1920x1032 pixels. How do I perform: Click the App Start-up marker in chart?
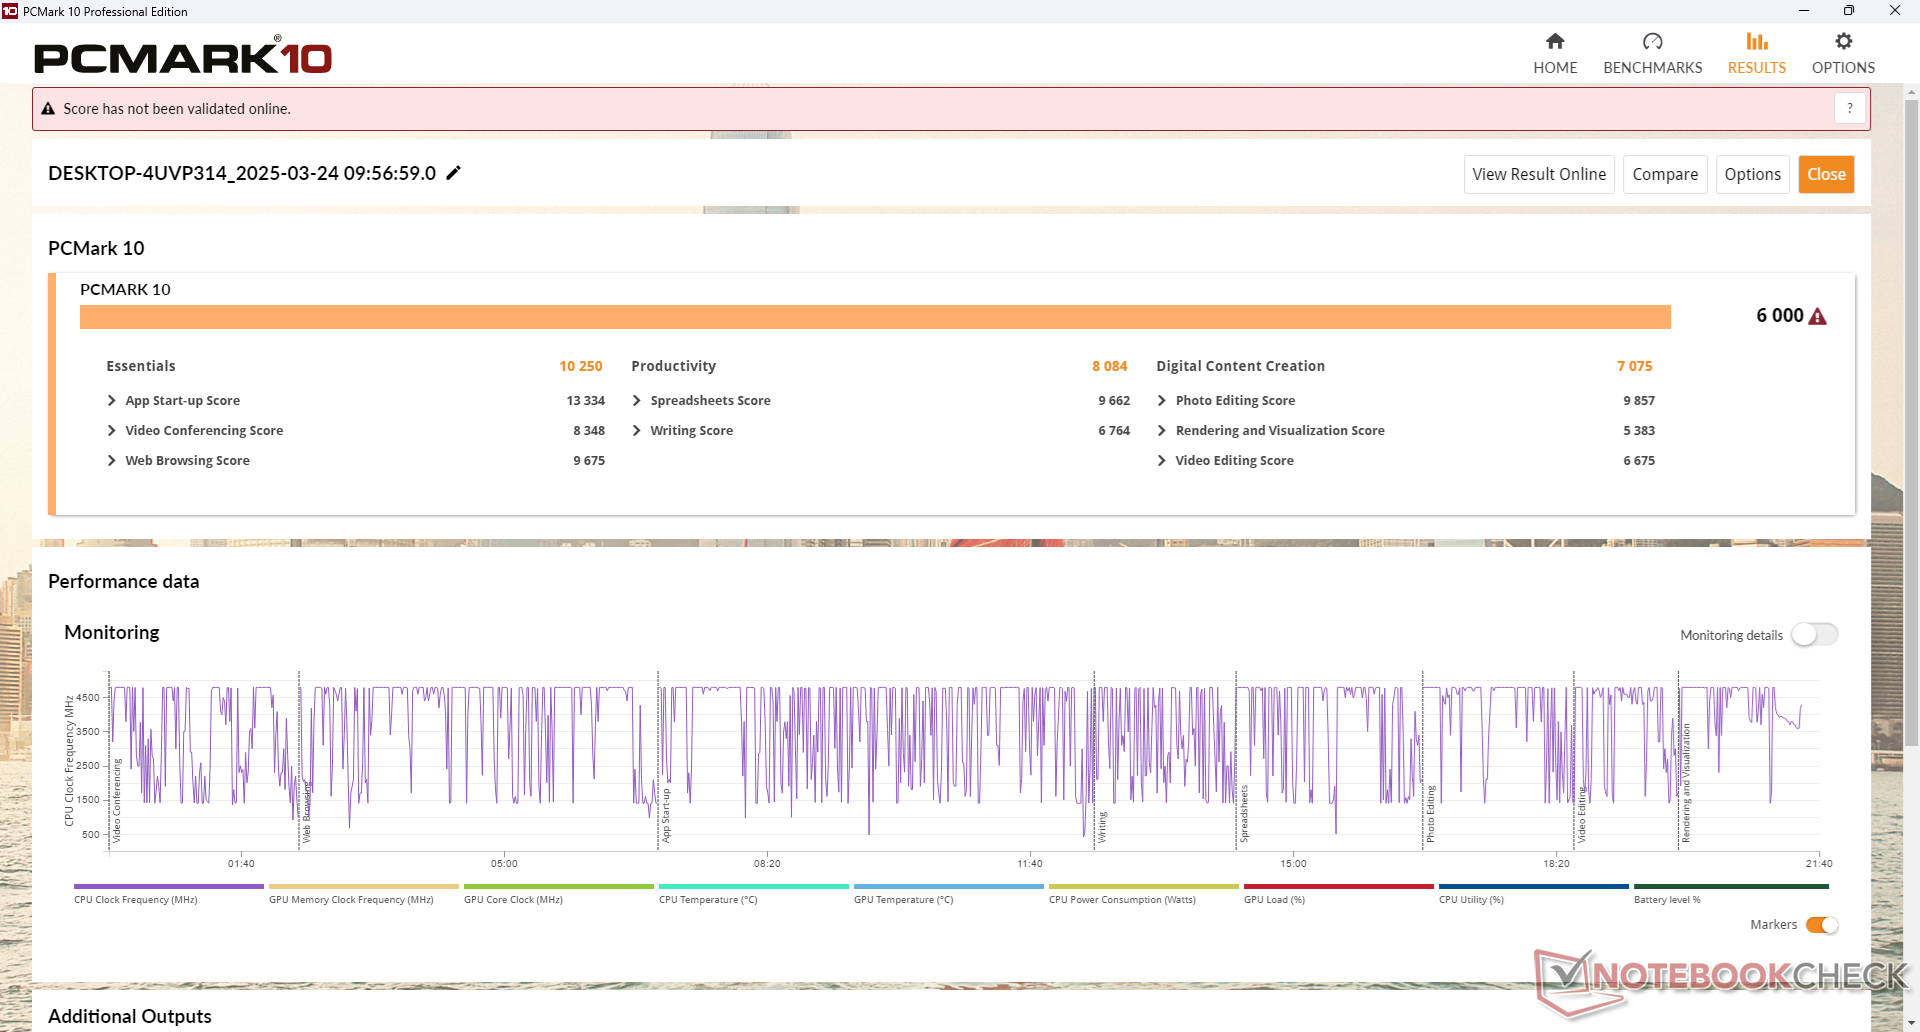pyautogui.click(x=666, y=816)
